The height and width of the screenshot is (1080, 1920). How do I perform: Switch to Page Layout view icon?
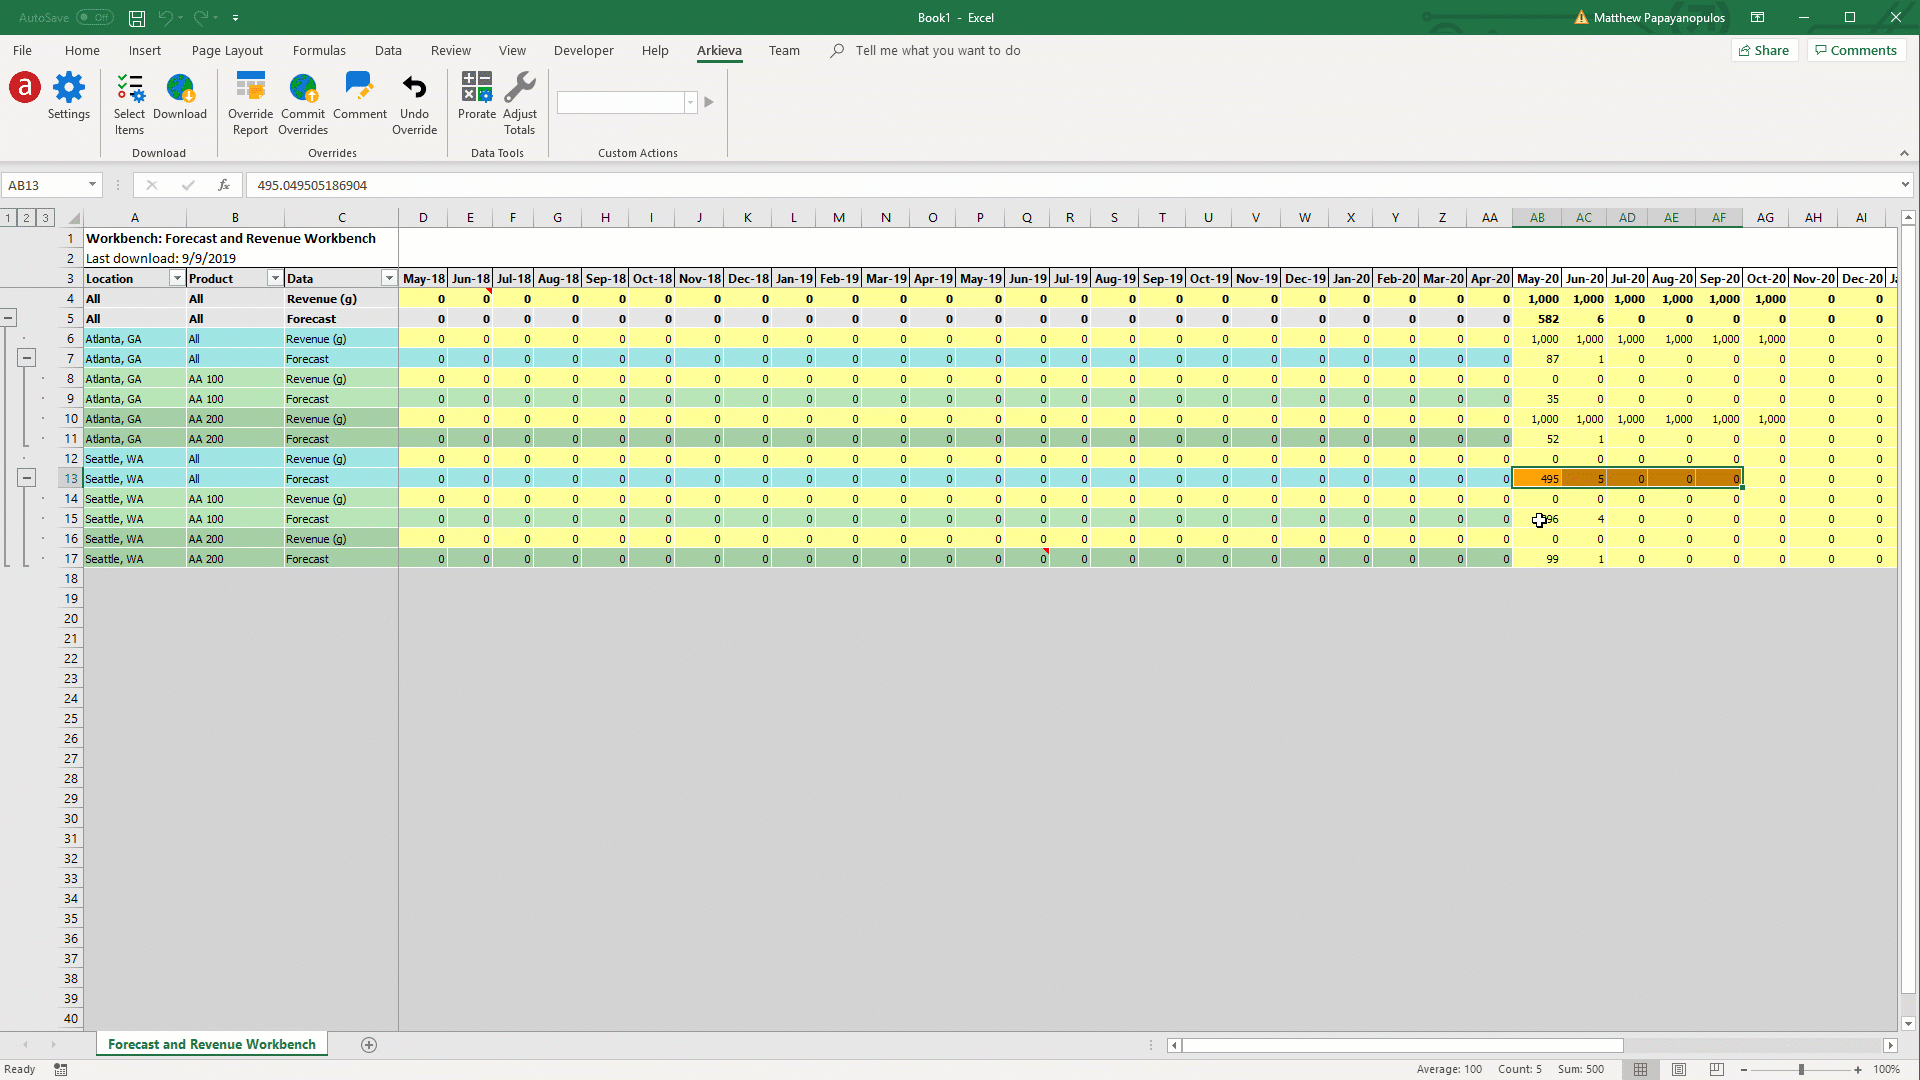1679,1069
